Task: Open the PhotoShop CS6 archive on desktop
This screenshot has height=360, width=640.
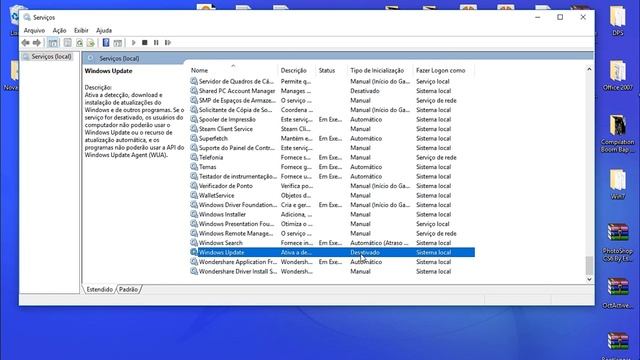Action: click(x=618, y=242)
